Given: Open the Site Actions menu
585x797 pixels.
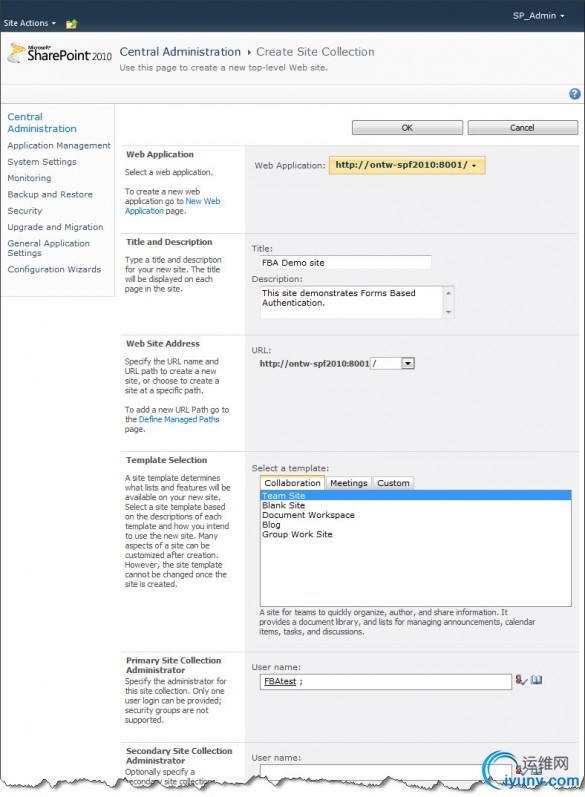Looking at the screenshot, I should point(29,23).
